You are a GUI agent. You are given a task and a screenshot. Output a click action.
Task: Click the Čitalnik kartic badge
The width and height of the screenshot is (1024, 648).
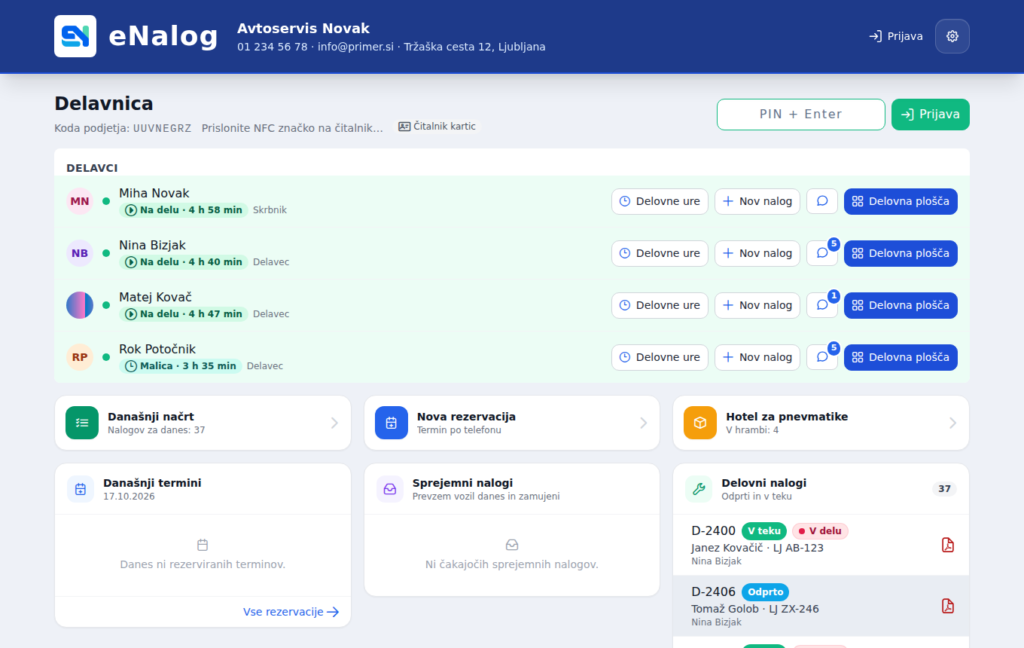click(x=438, y=126)
